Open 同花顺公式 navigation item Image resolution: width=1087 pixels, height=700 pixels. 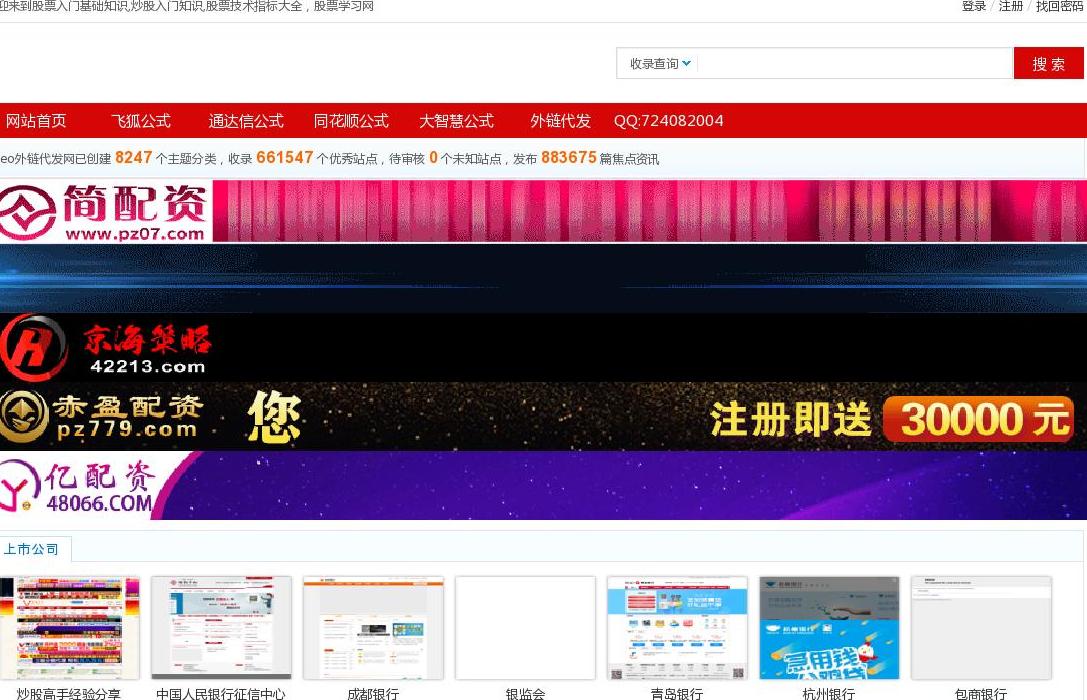[351, 121]
